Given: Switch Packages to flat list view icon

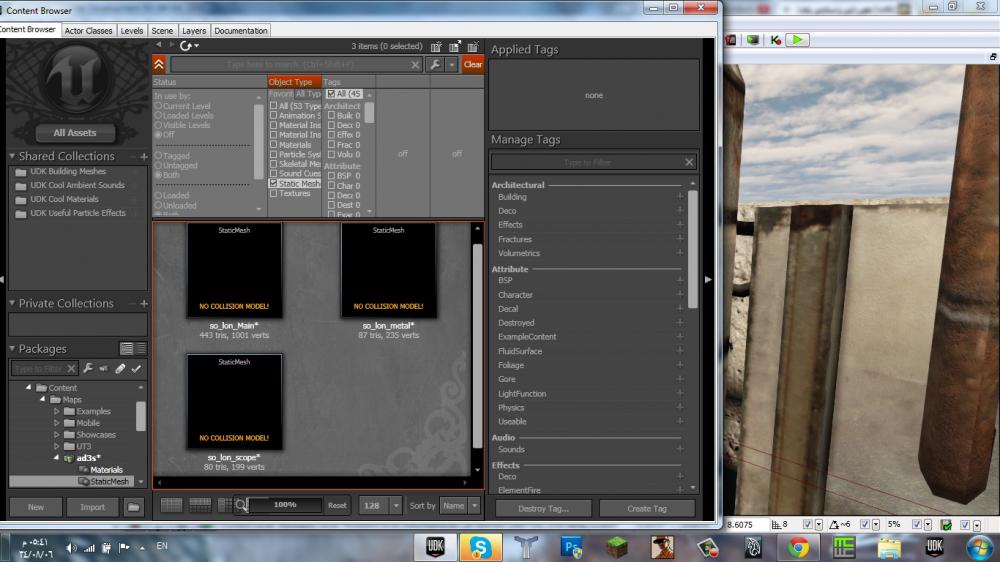Looking at the screenshot, I should (x=141, y=348).
